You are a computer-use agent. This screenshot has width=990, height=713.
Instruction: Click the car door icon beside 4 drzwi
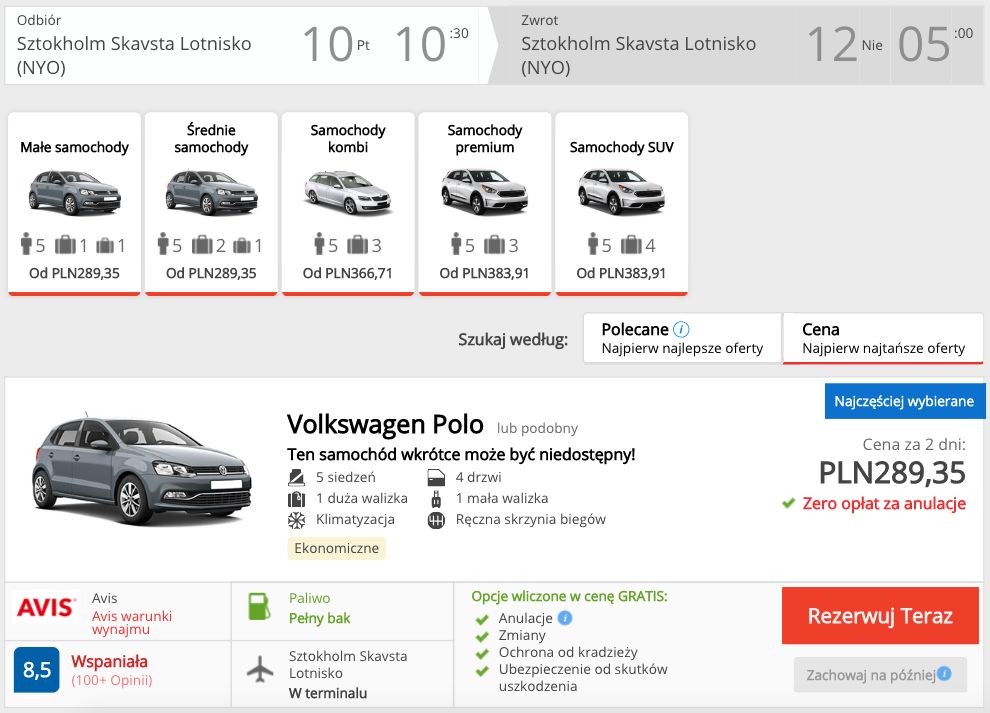[436, 477]
